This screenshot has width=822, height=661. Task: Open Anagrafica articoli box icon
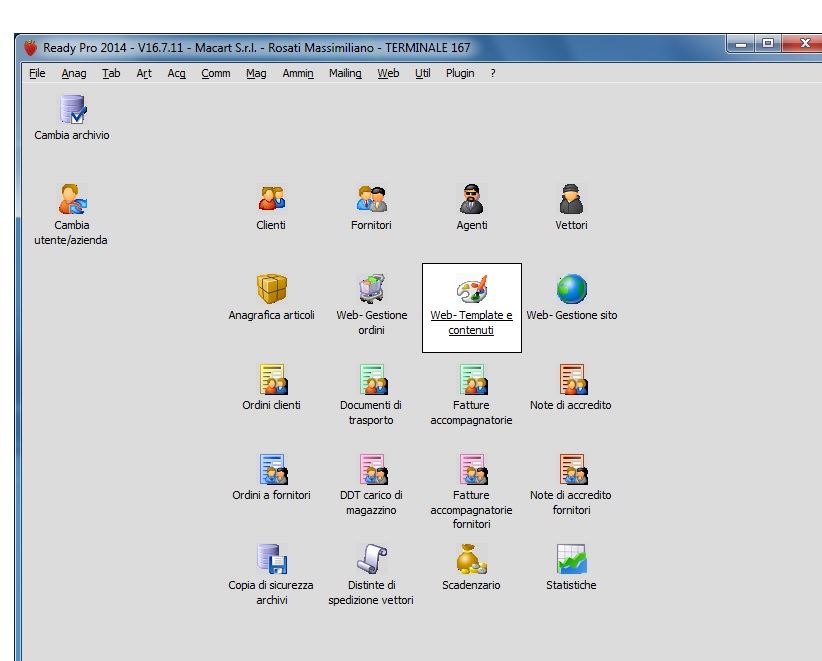[272, 289]
